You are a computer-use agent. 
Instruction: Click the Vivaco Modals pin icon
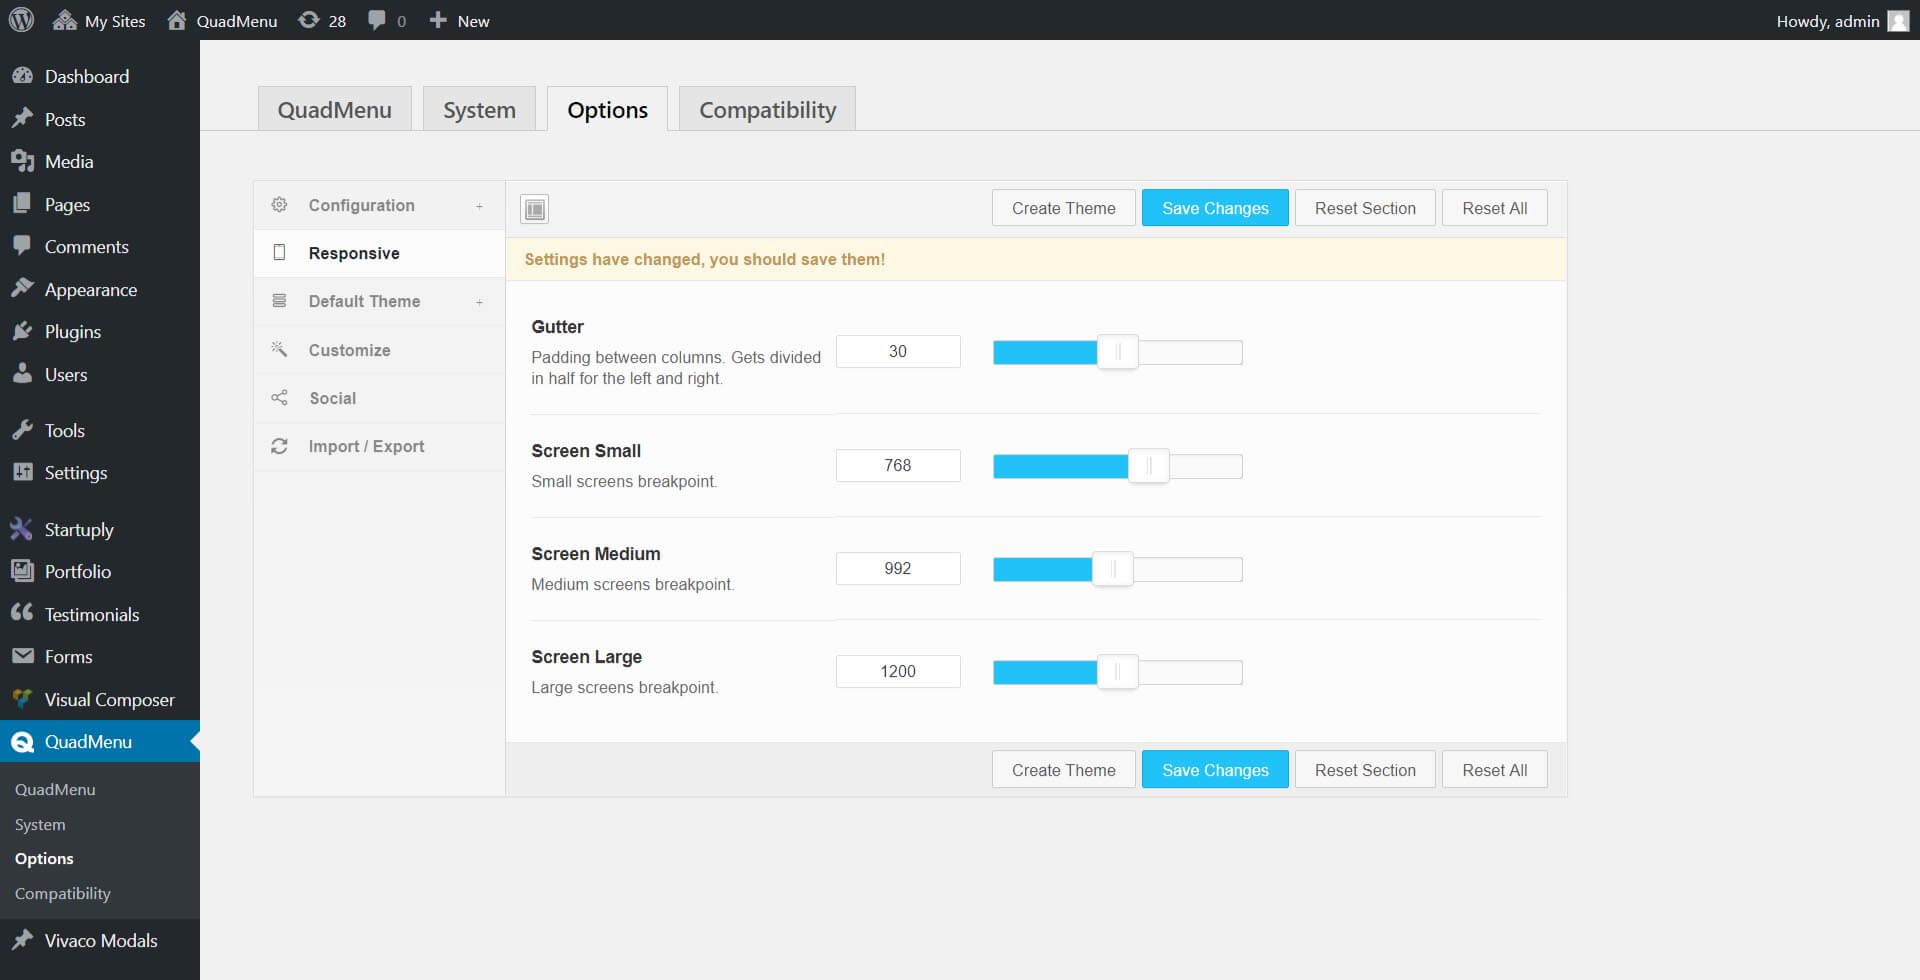(x=22, y=940)
